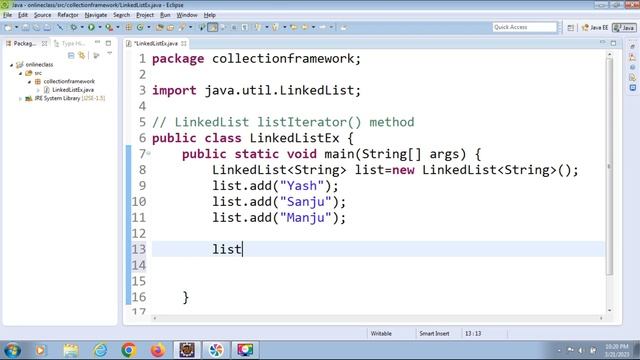Image resolution: width=640 pixels, height=360 pixels.
Task: Open the Navigate menu
Action: [96, 15]
